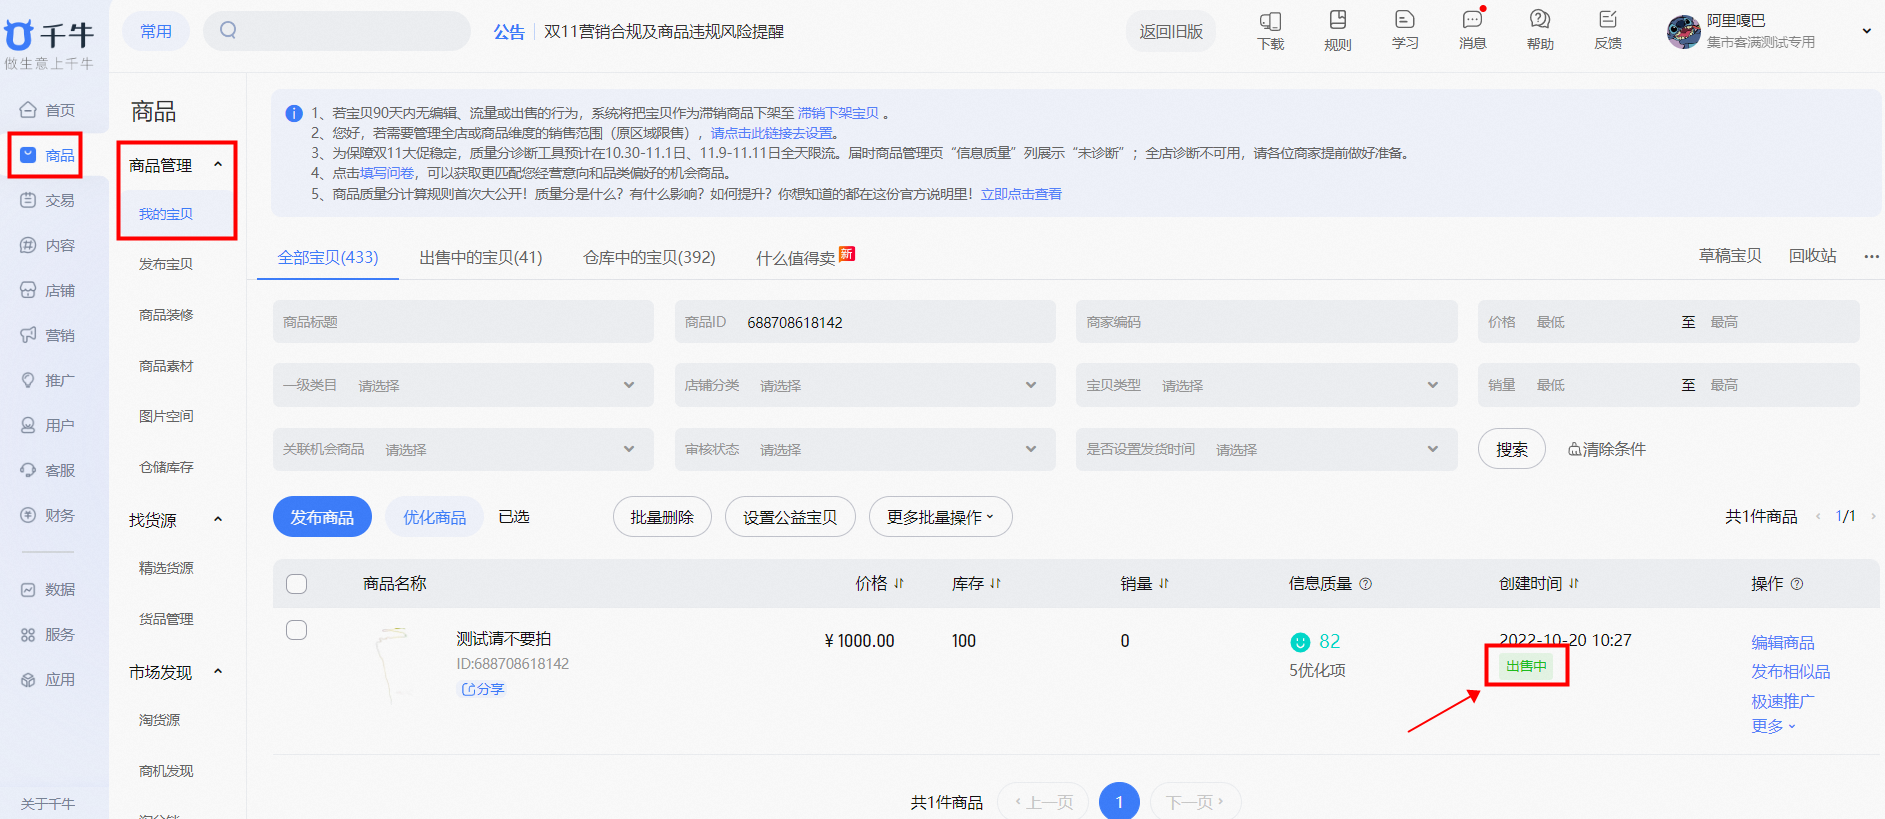The image size is (1885, 819).
Task: Switch to 仓库中的宝贝(392) tab
Action: coord(650,257)
